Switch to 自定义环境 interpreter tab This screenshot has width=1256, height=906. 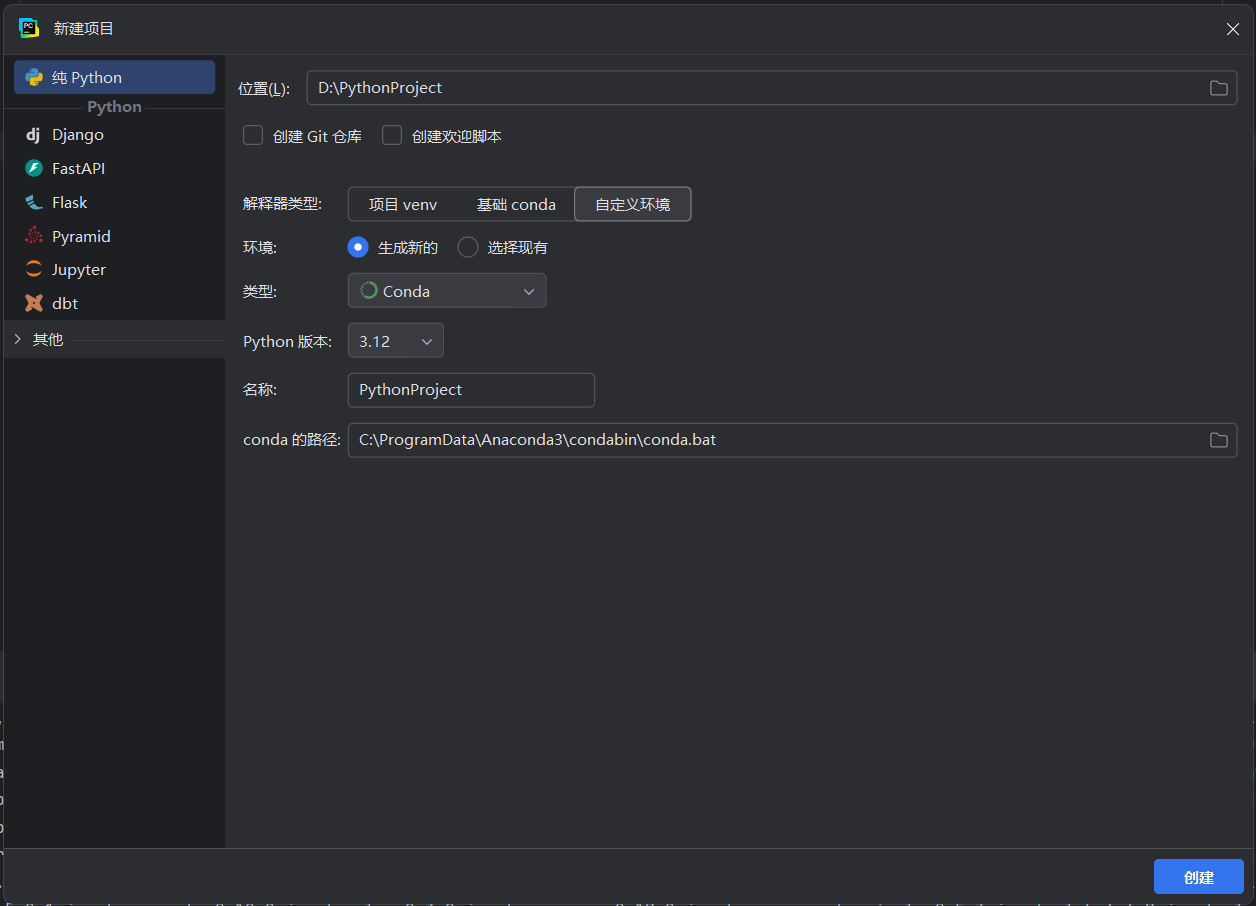[632, 204]
